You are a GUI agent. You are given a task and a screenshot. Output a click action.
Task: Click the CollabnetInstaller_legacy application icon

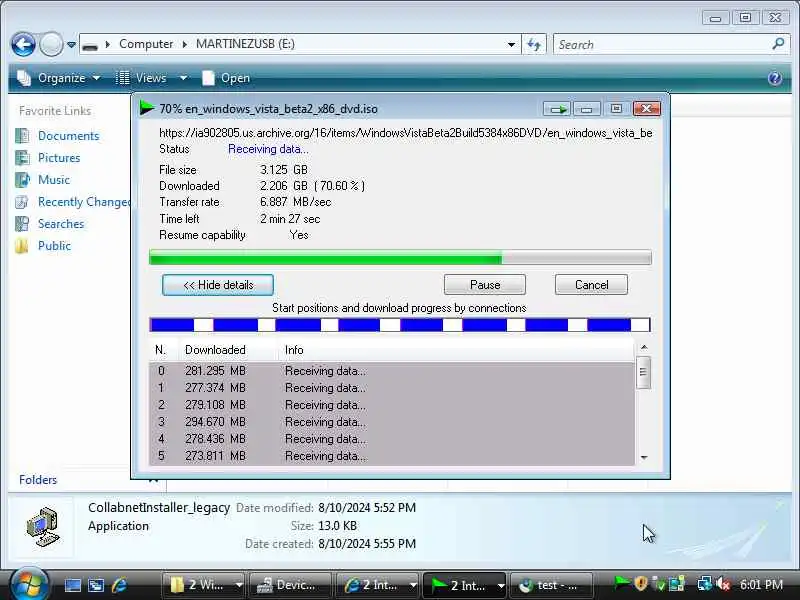[43, 527]
